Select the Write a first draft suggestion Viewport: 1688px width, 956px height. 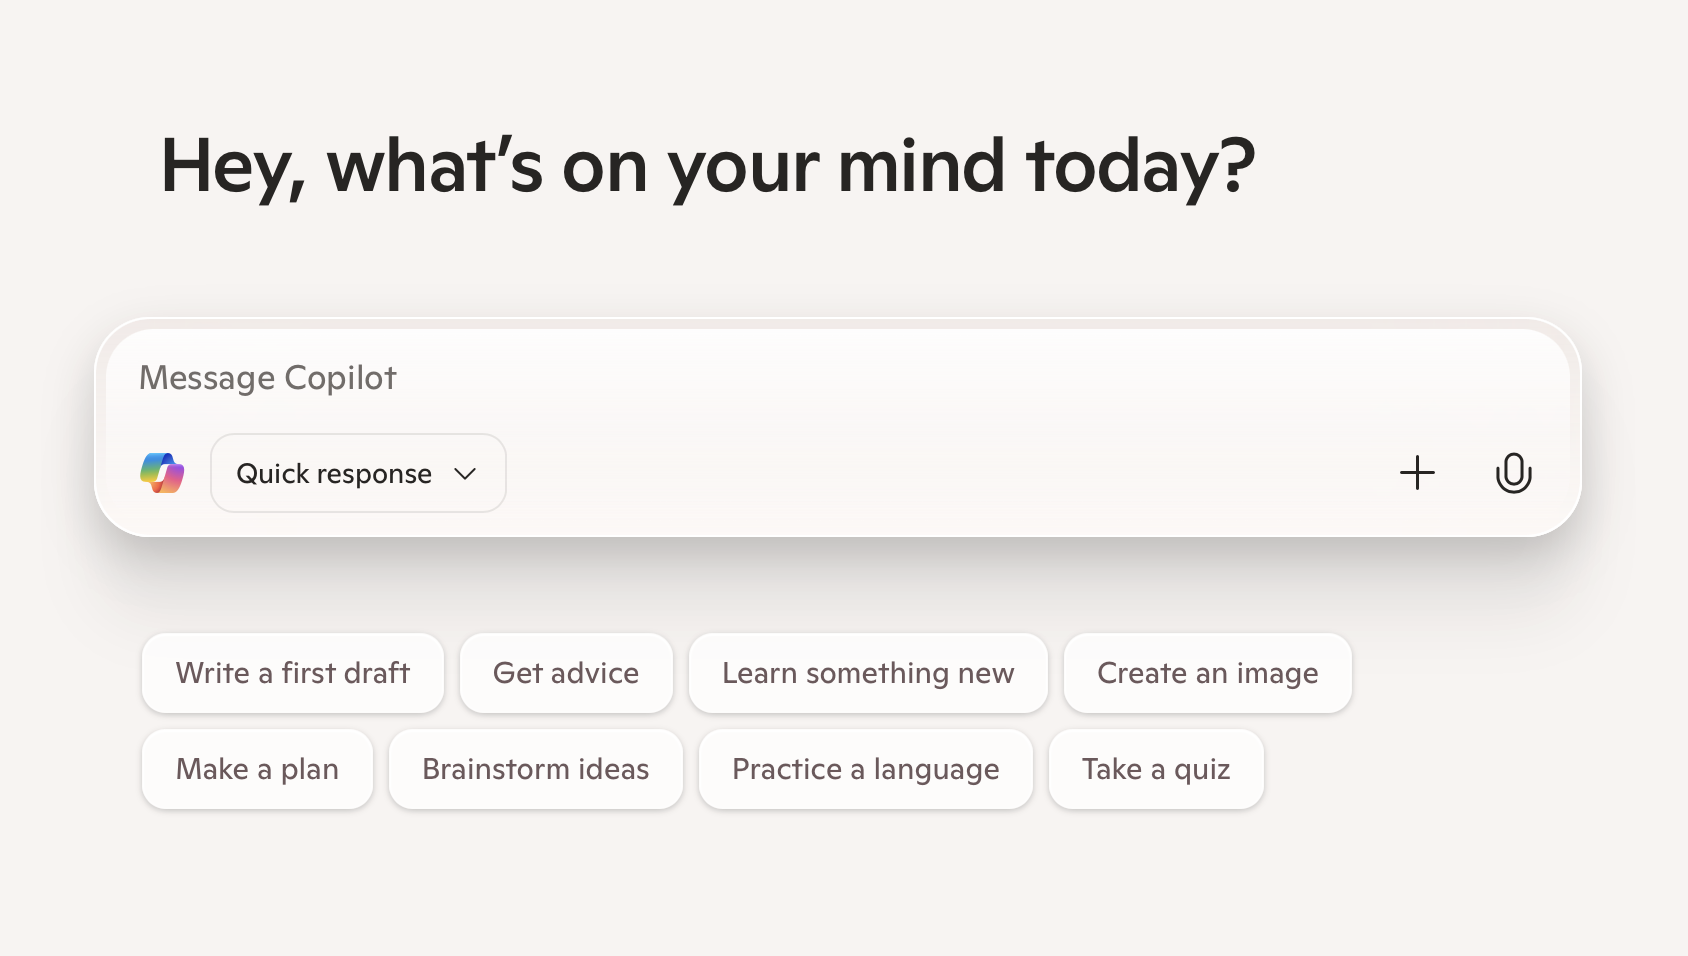tap(292, 673)
